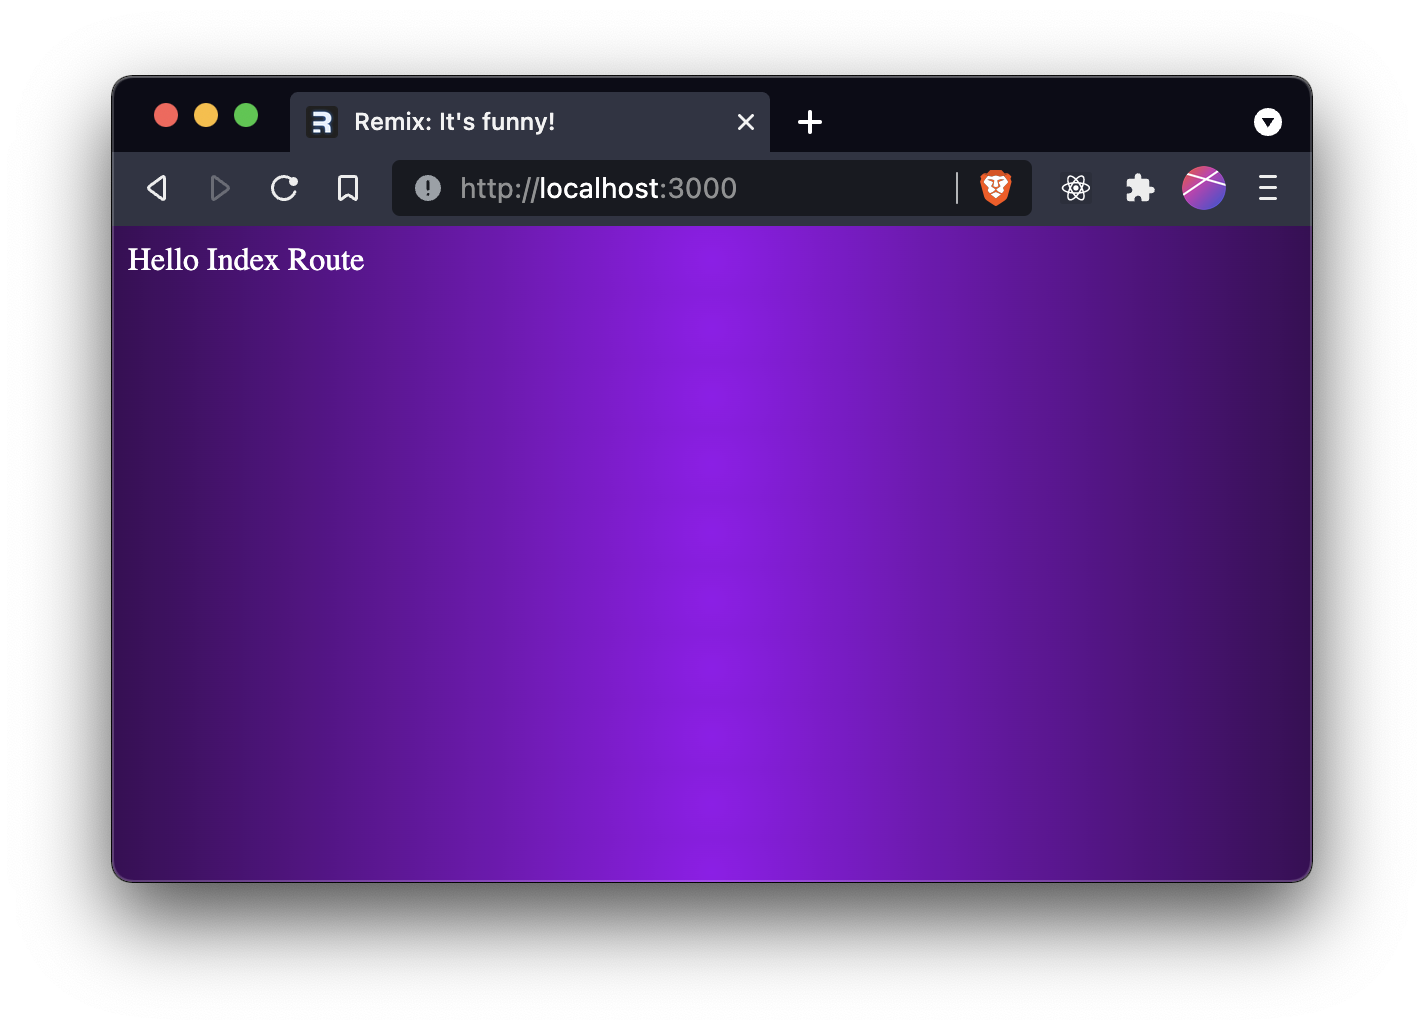Screen dimensions: 1424x1030
Task: Click the extensions puzzle piece icon
Action: (x=1139, y=188)
